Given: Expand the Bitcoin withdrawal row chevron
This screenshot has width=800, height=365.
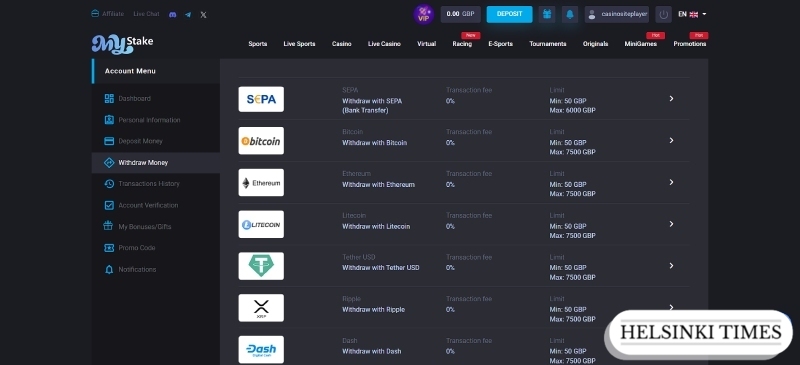Looking at the screenshot, I should click(671, 140).
